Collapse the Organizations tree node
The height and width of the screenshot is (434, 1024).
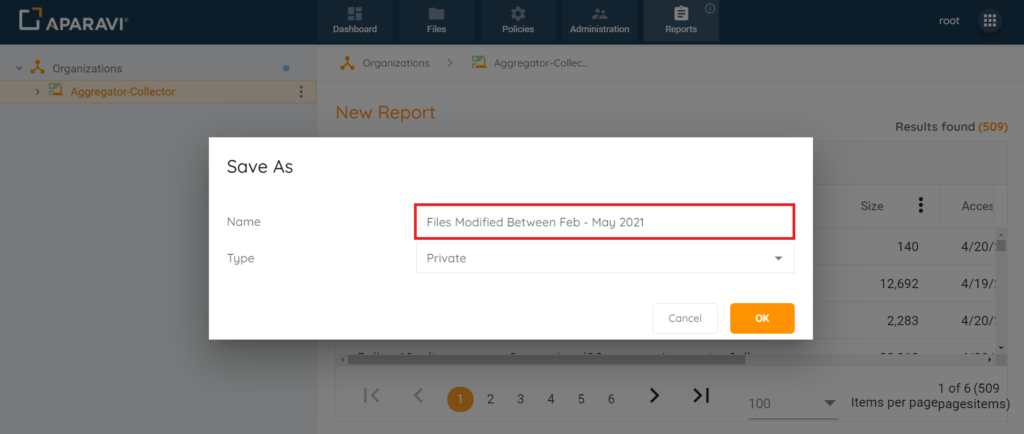point(19,68)
